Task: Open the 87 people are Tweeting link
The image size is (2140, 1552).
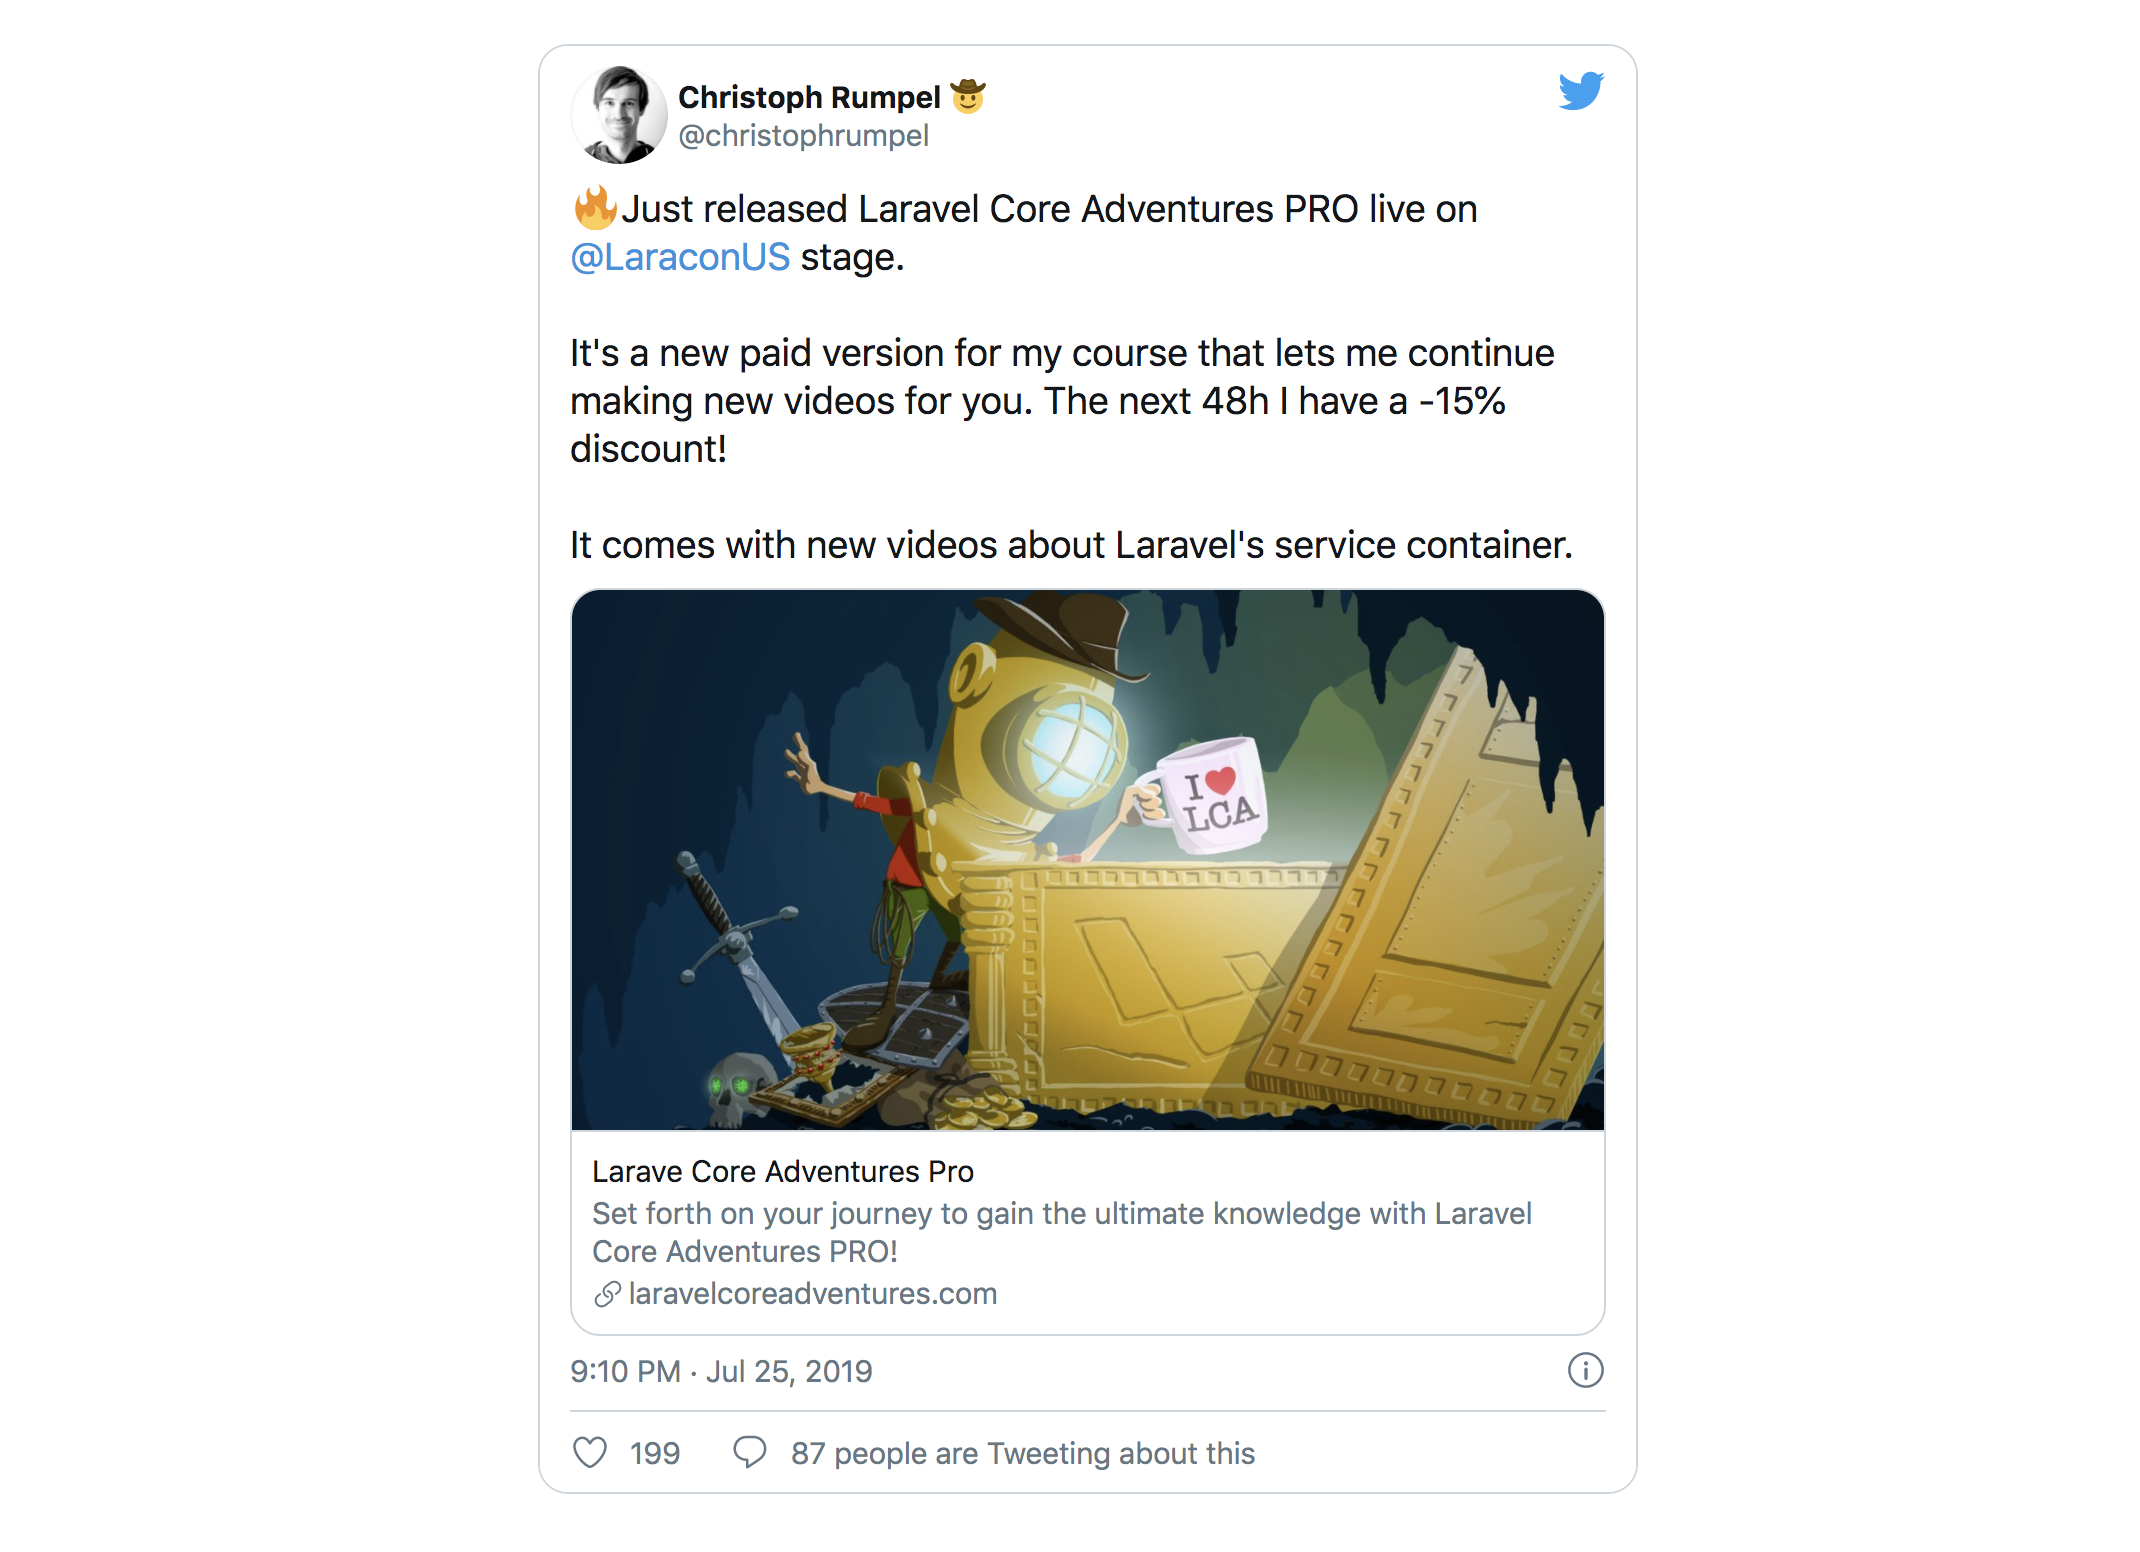Action: 1023,1453
